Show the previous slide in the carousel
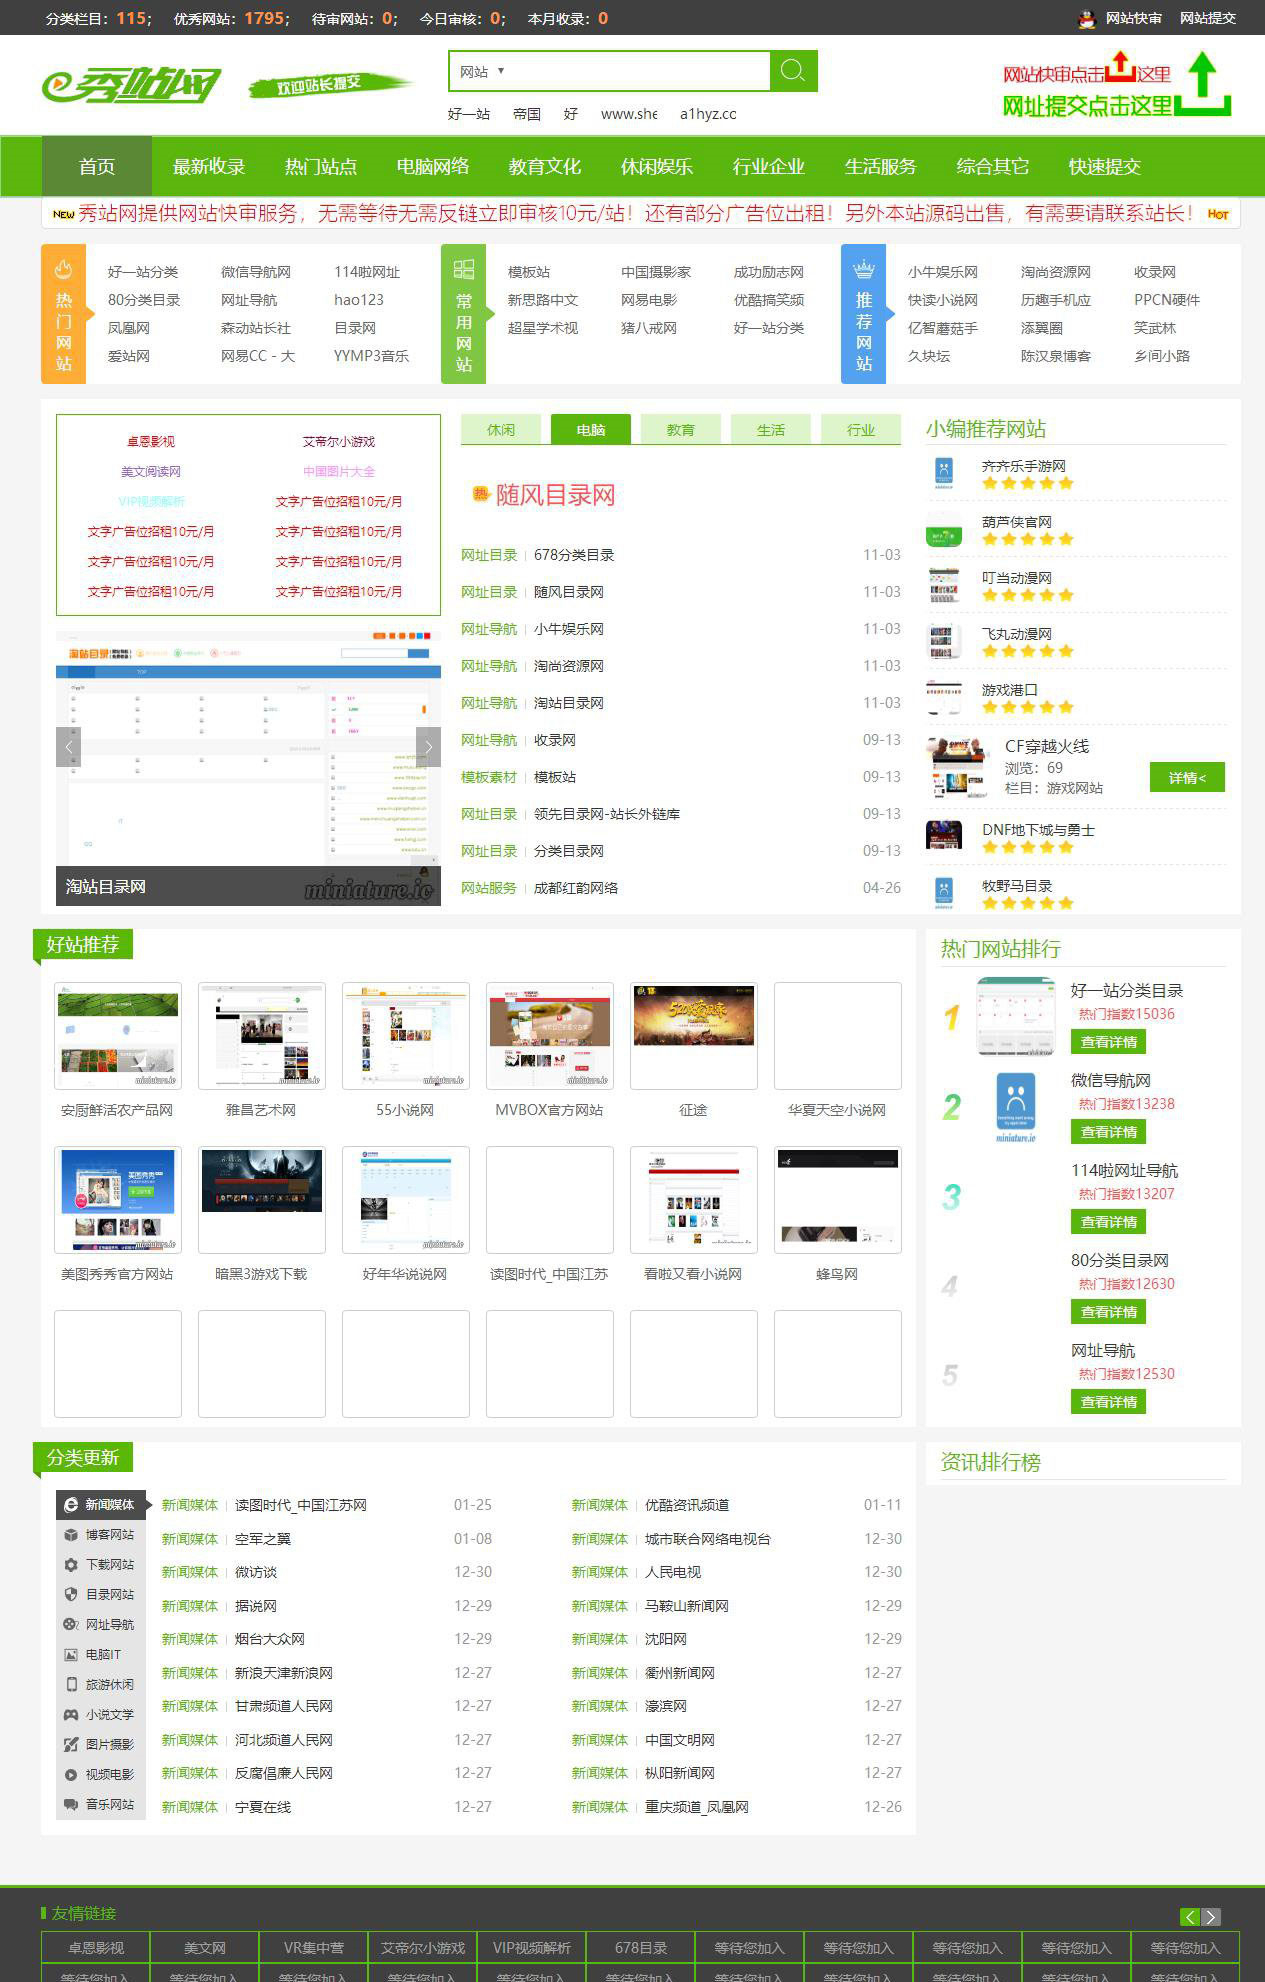 69,747
